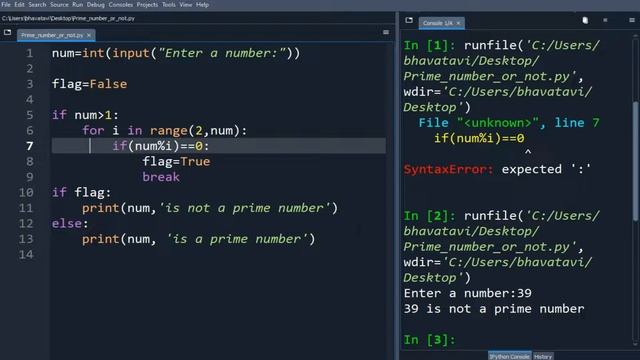Click the 'for i in range(2,num):' line

[164, 131]
